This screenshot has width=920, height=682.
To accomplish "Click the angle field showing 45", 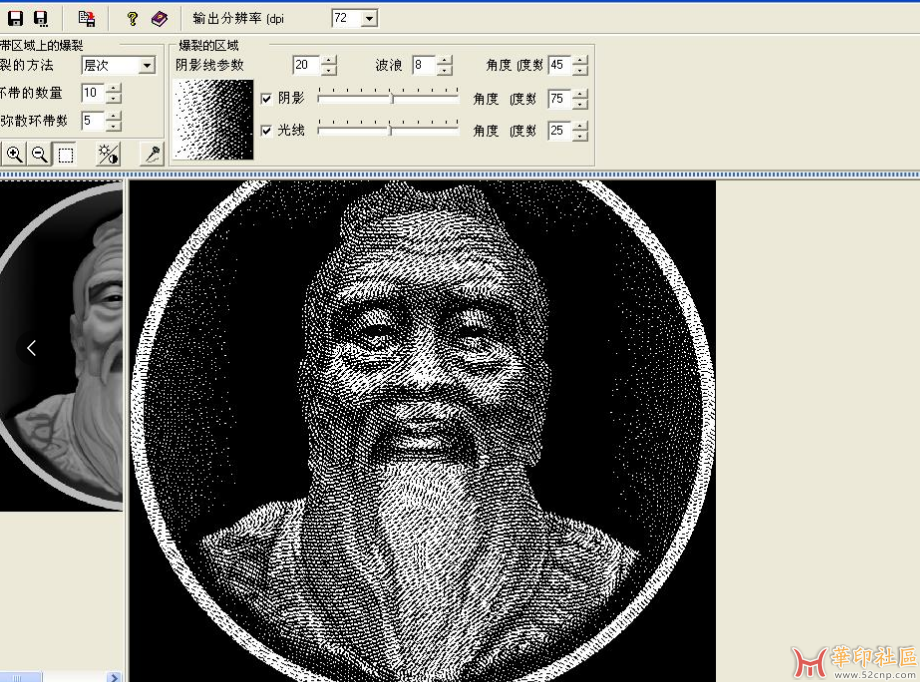I will click(558, 65).
